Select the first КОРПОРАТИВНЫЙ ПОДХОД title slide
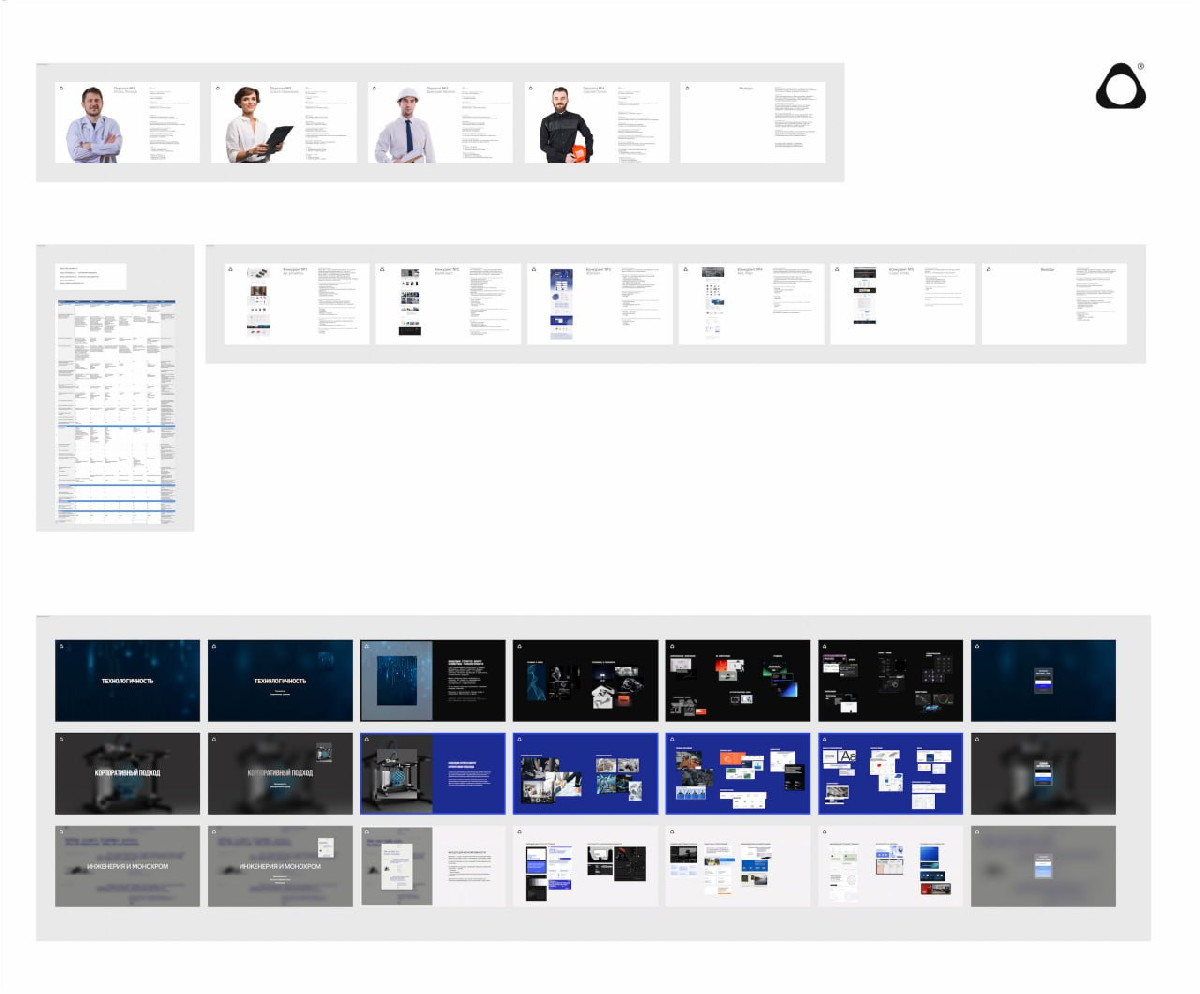This screenshot has height=994, width=1200. [x=127, y=773]
